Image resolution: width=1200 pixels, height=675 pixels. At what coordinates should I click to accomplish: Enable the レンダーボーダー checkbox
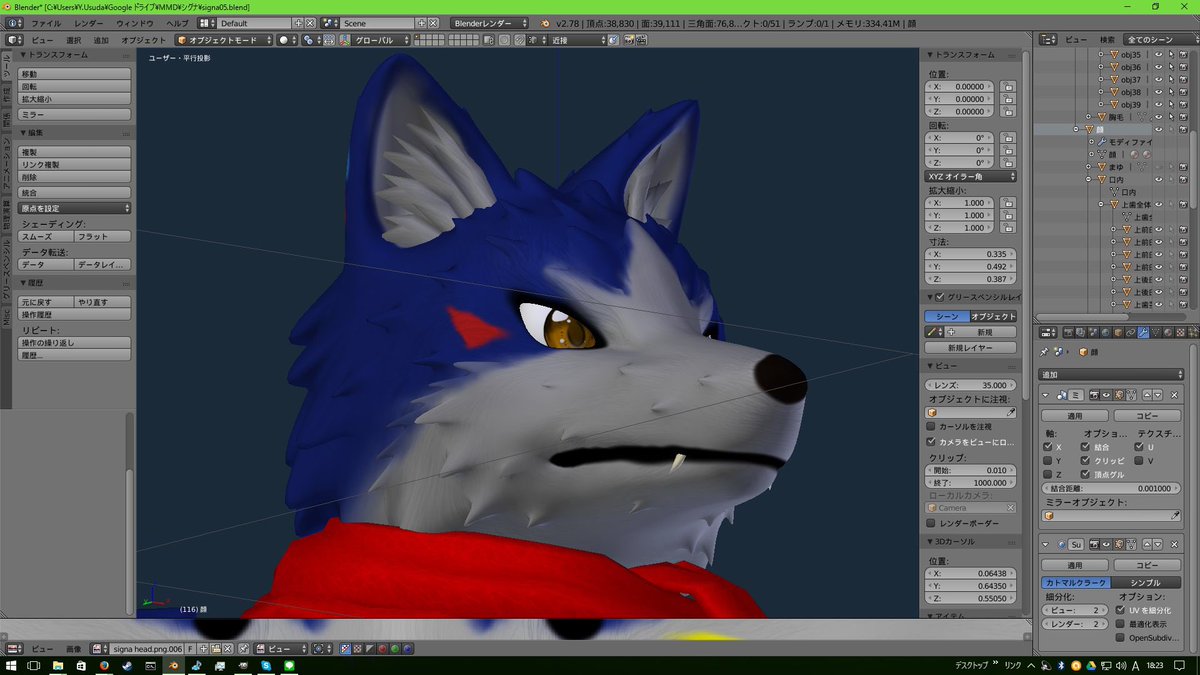point(931,522)
